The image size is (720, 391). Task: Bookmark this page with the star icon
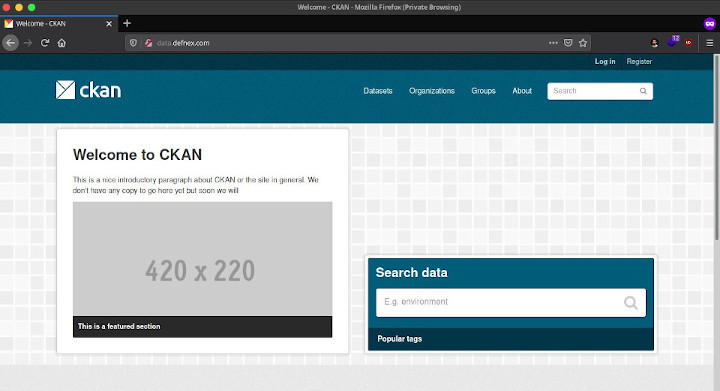click(x=583, y=43)
